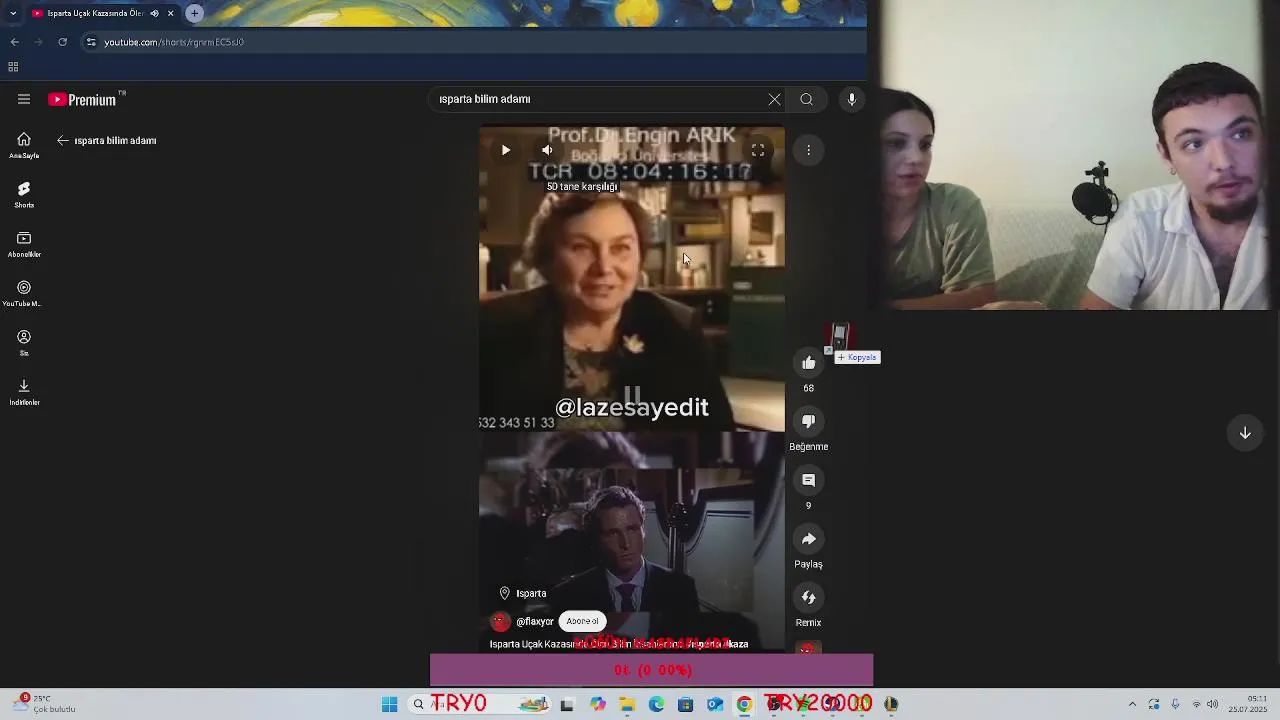Open the YouTube hamburger guide menu

[x=24, y=99]
